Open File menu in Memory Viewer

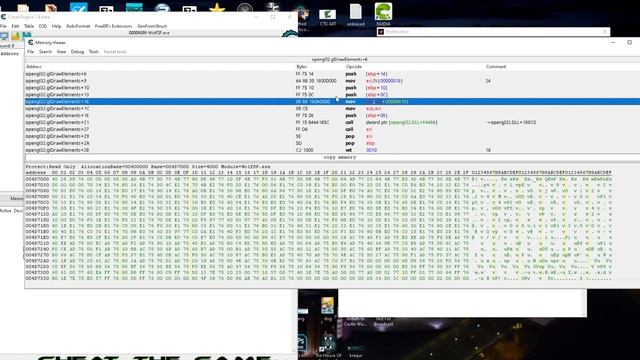[31, 52]
